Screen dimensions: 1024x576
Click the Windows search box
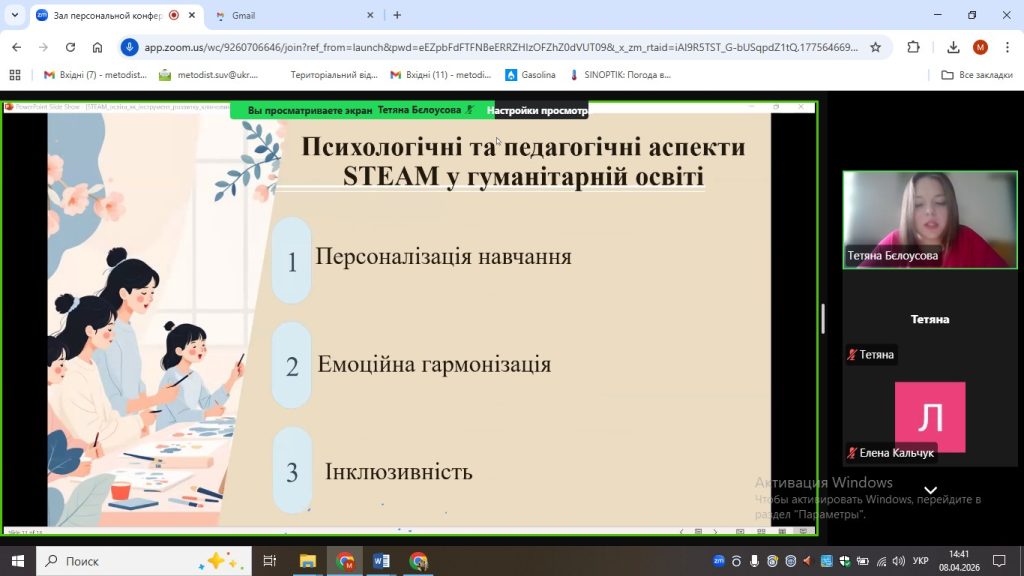(x=145, y=561)
